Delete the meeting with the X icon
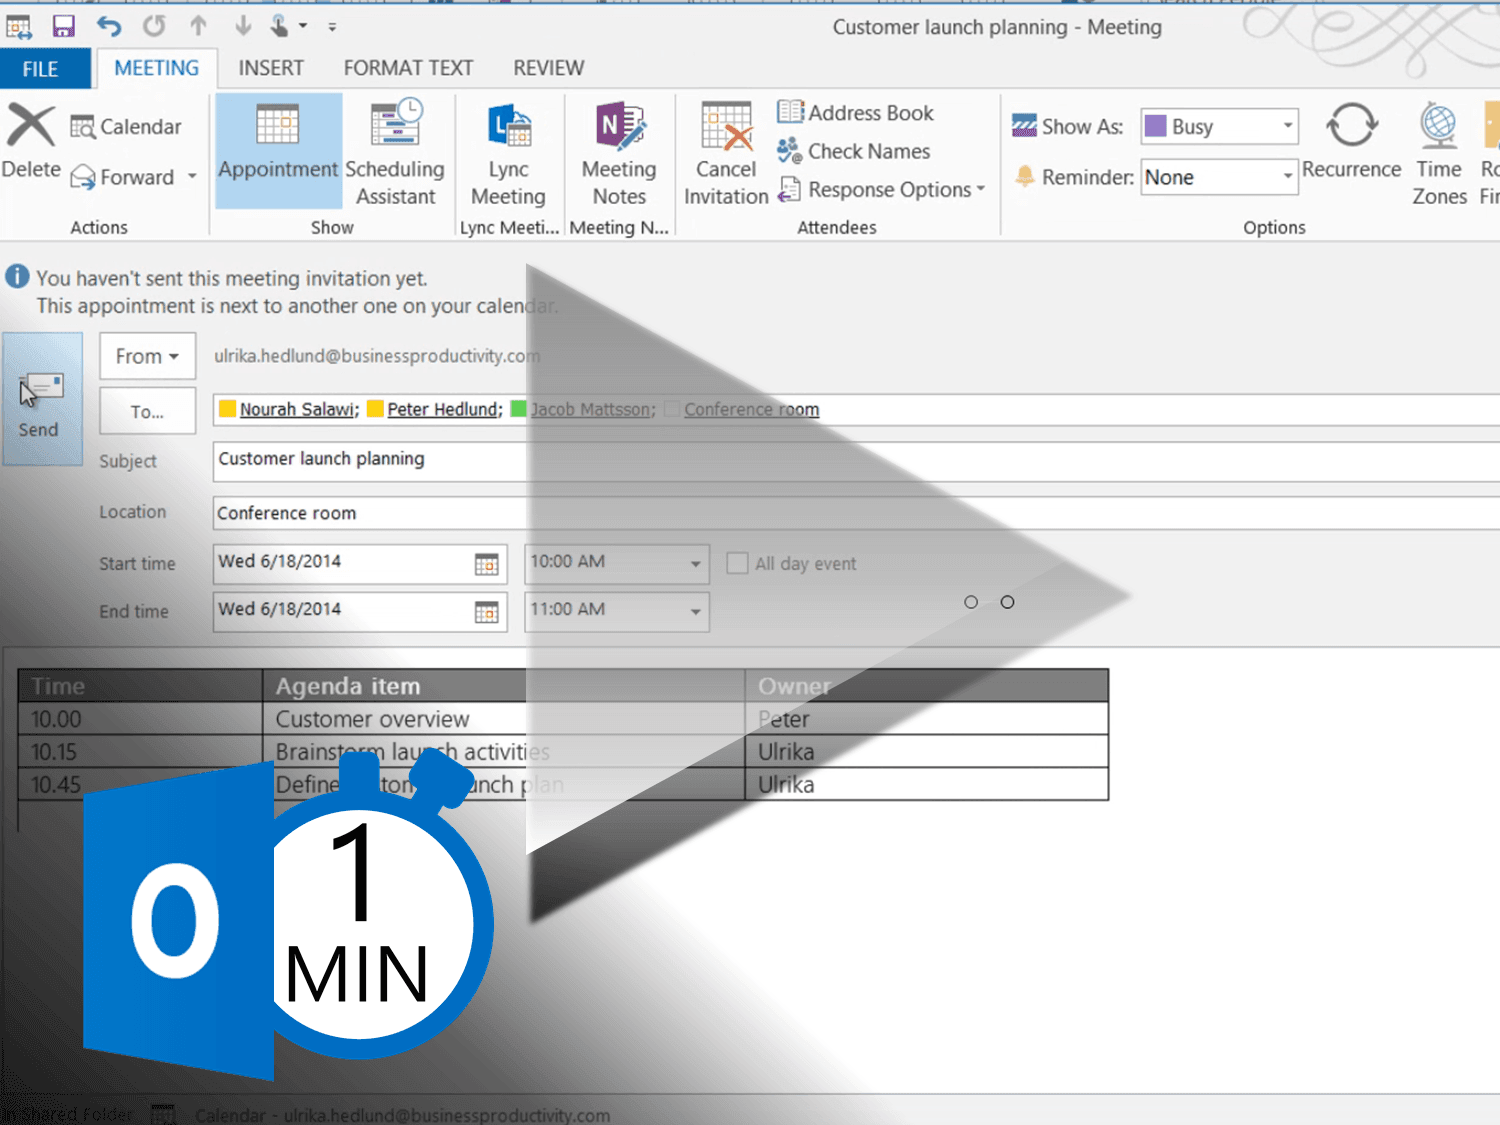 [31, 127]
